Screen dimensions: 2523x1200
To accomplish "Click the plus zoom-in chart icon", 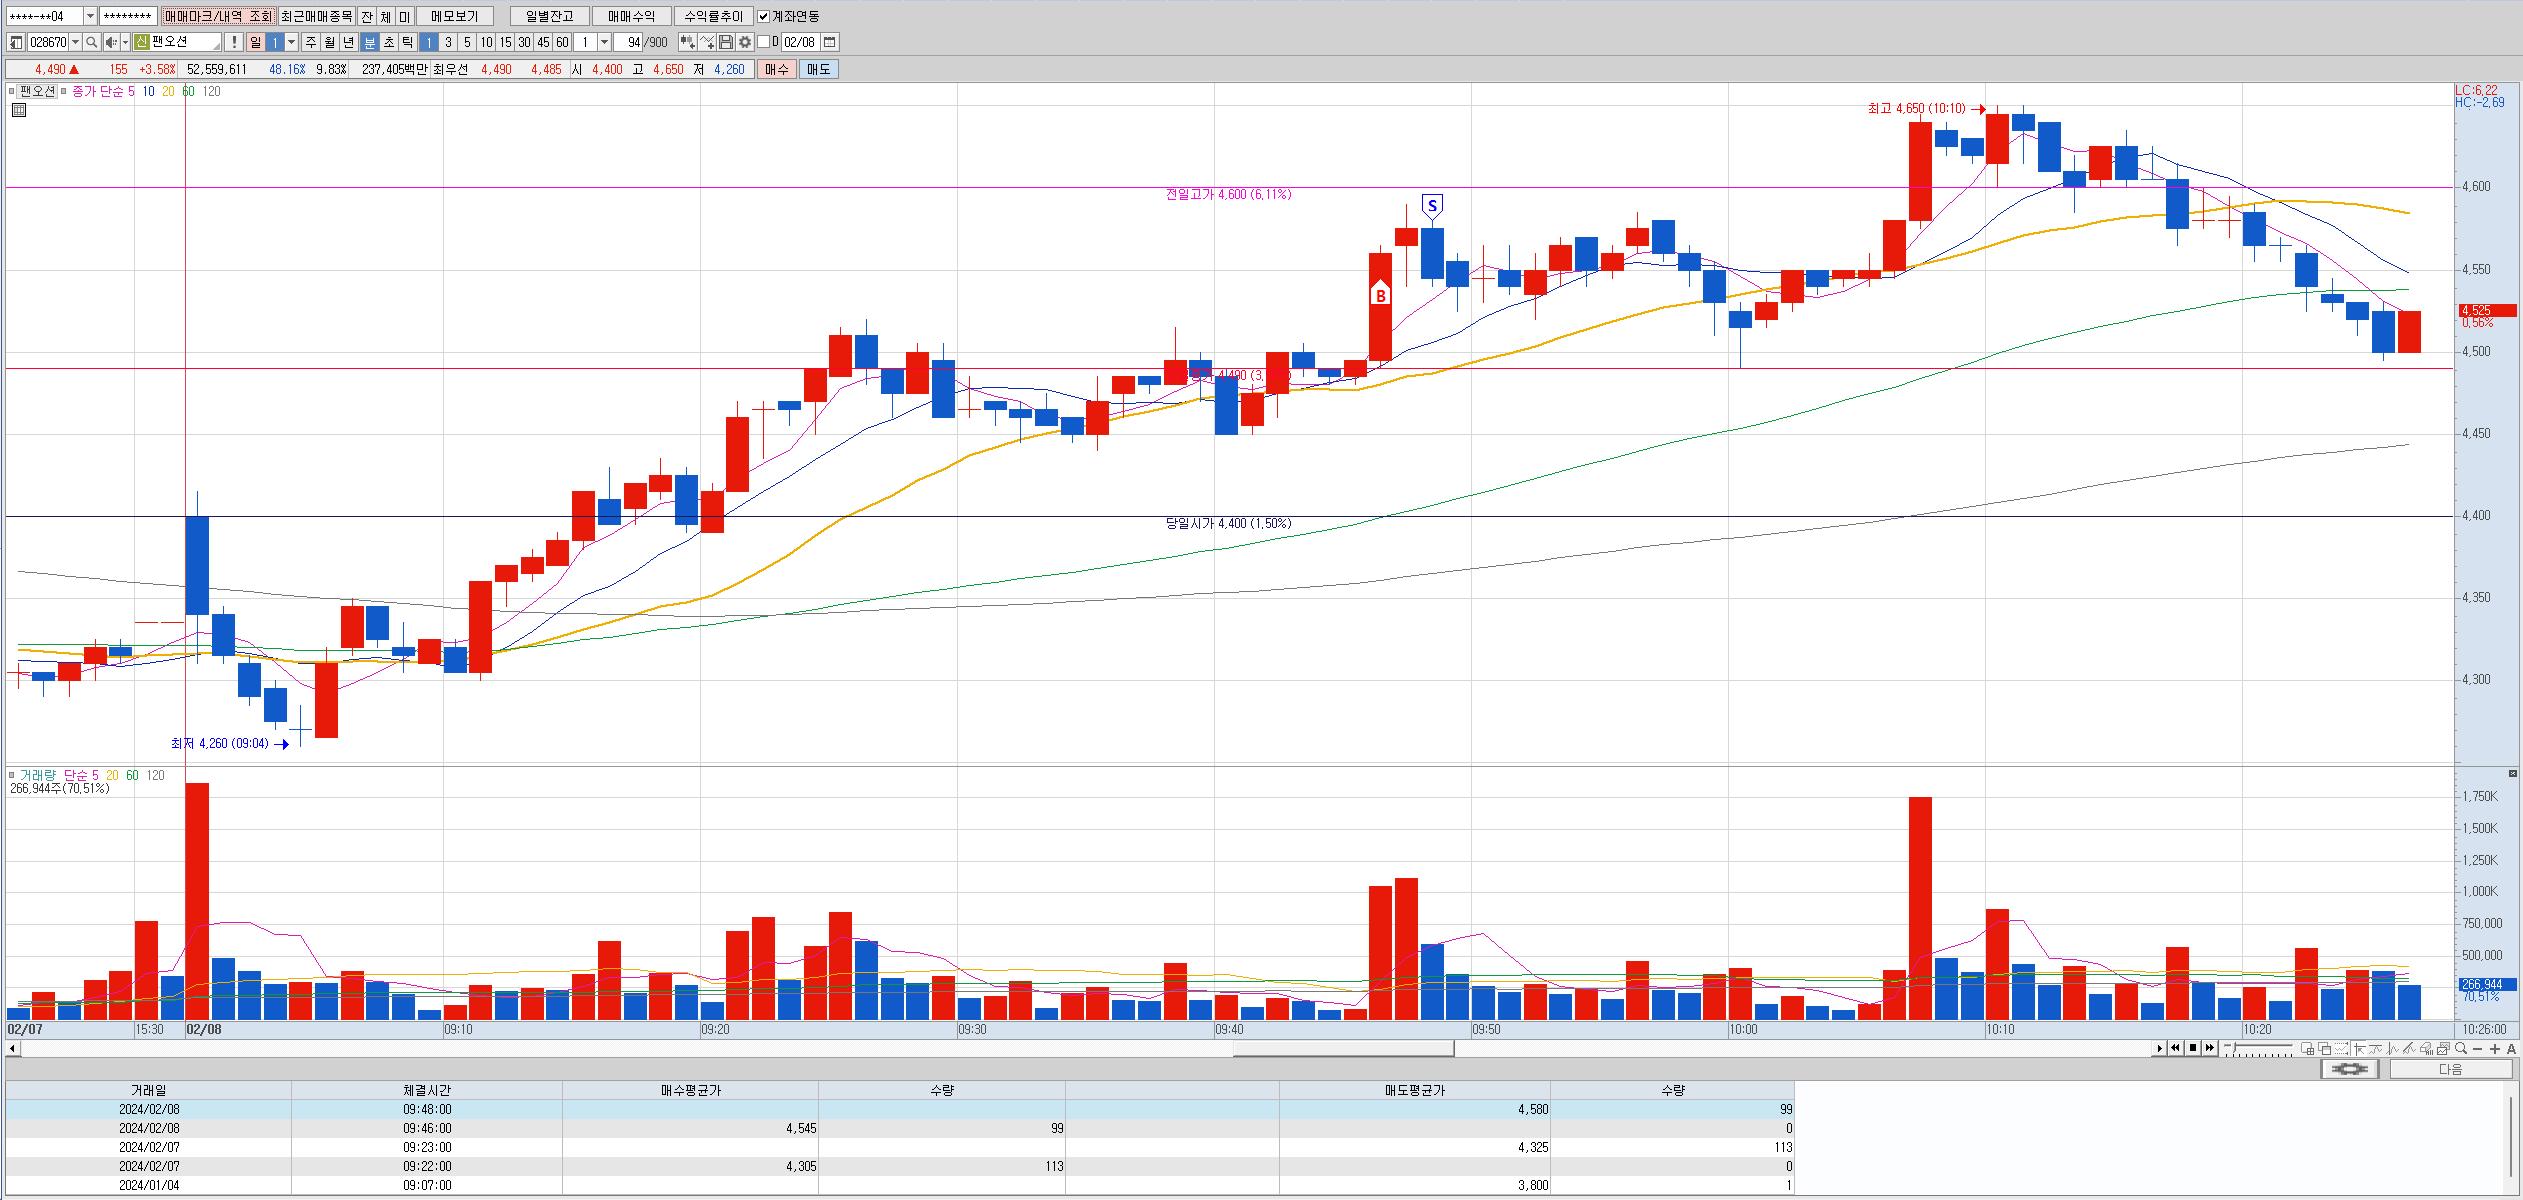I will tap(2494, 1048).
